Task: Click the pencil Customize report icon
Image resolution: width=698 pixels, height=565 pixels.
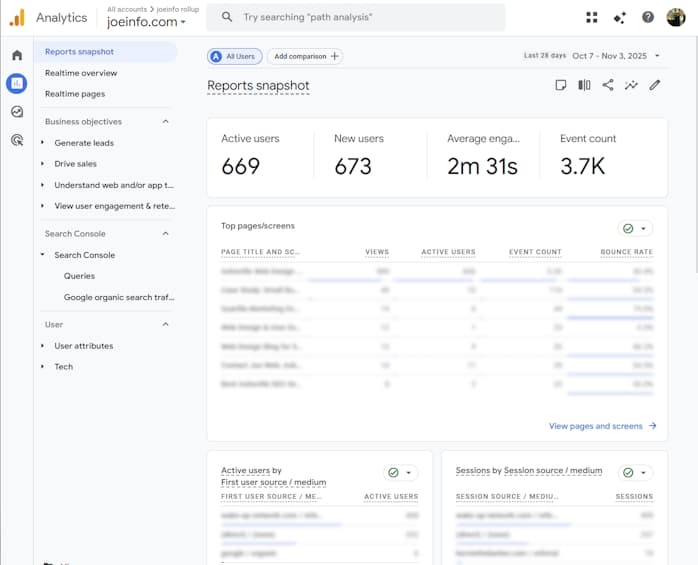Action: tap(655, 86)
